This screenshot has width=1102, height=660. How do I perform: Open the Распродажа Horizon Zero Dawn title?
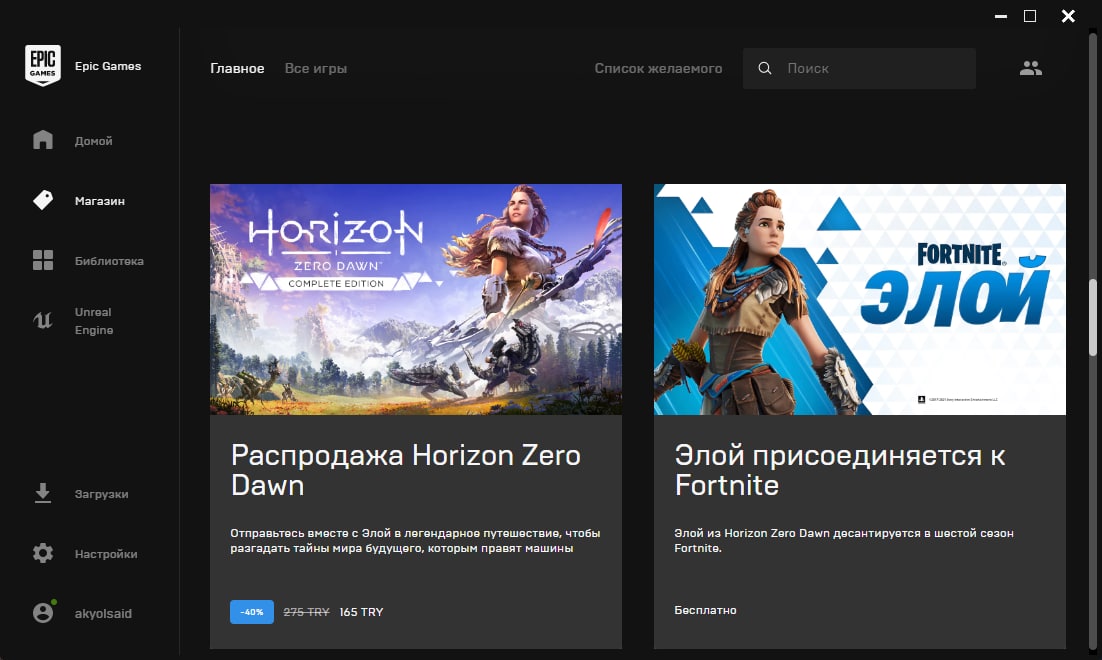pyautogui.click(x=406, y=470)
